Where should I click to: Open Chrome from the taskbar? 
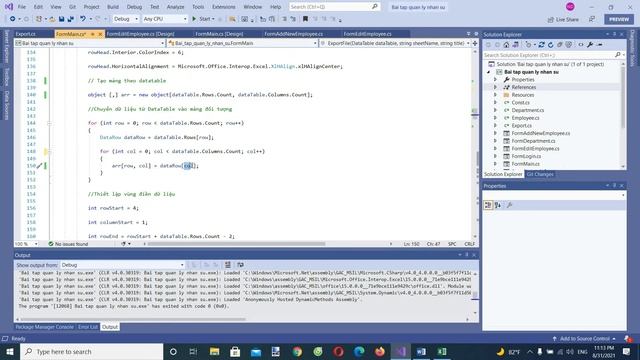[x=297, y=351]
